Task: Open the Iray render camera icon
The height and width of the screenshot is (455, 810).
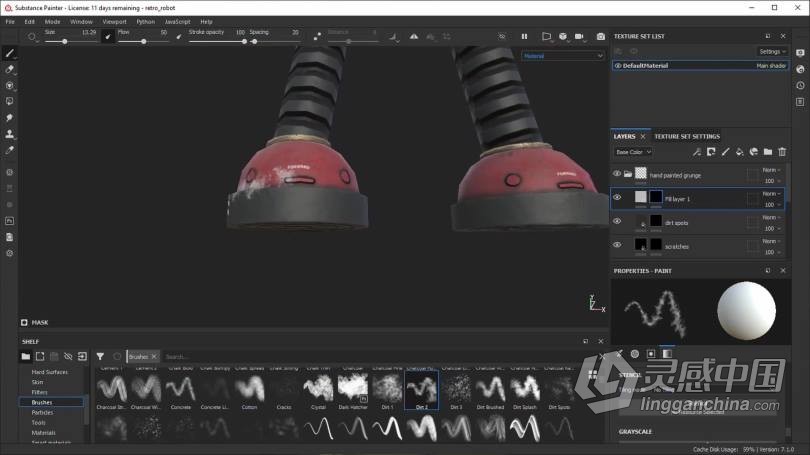Action: pos(600,37)
